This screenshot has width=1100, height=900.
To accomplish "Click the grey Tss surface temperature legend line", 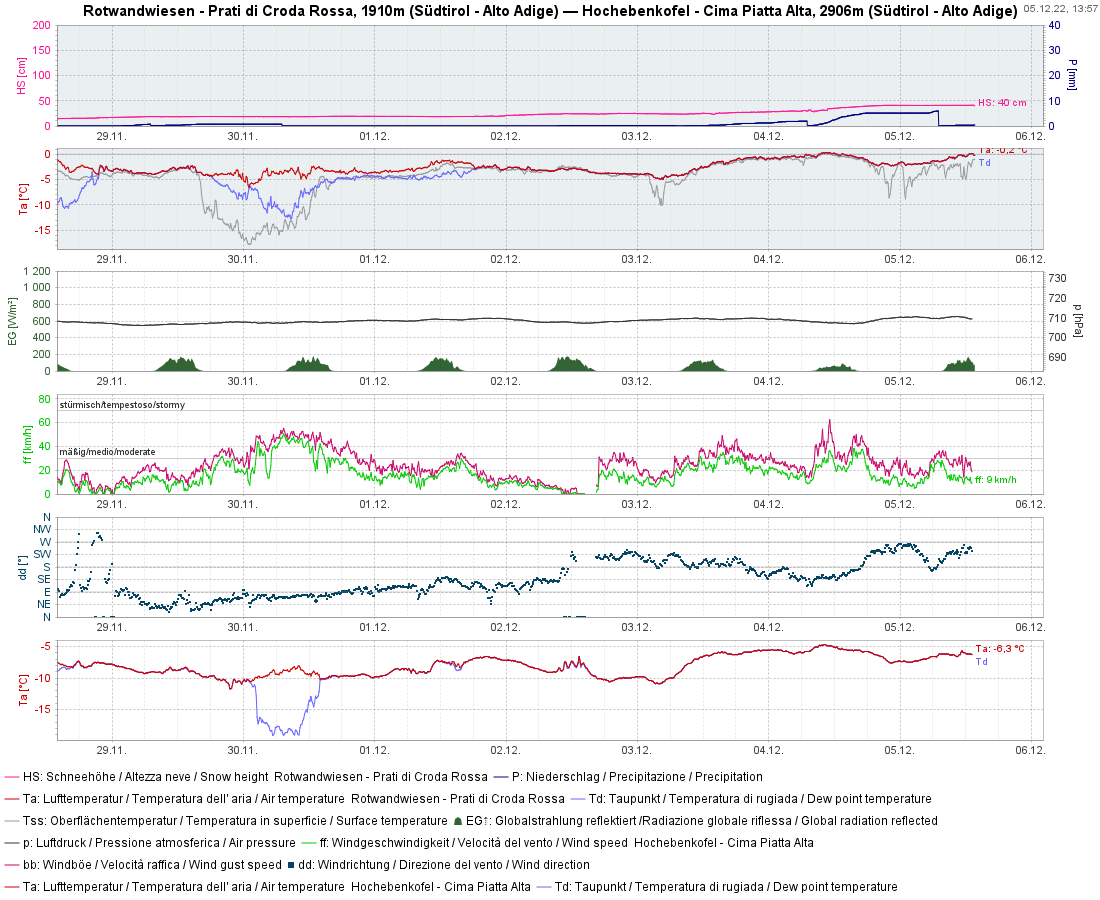I will tap(12, 821).
